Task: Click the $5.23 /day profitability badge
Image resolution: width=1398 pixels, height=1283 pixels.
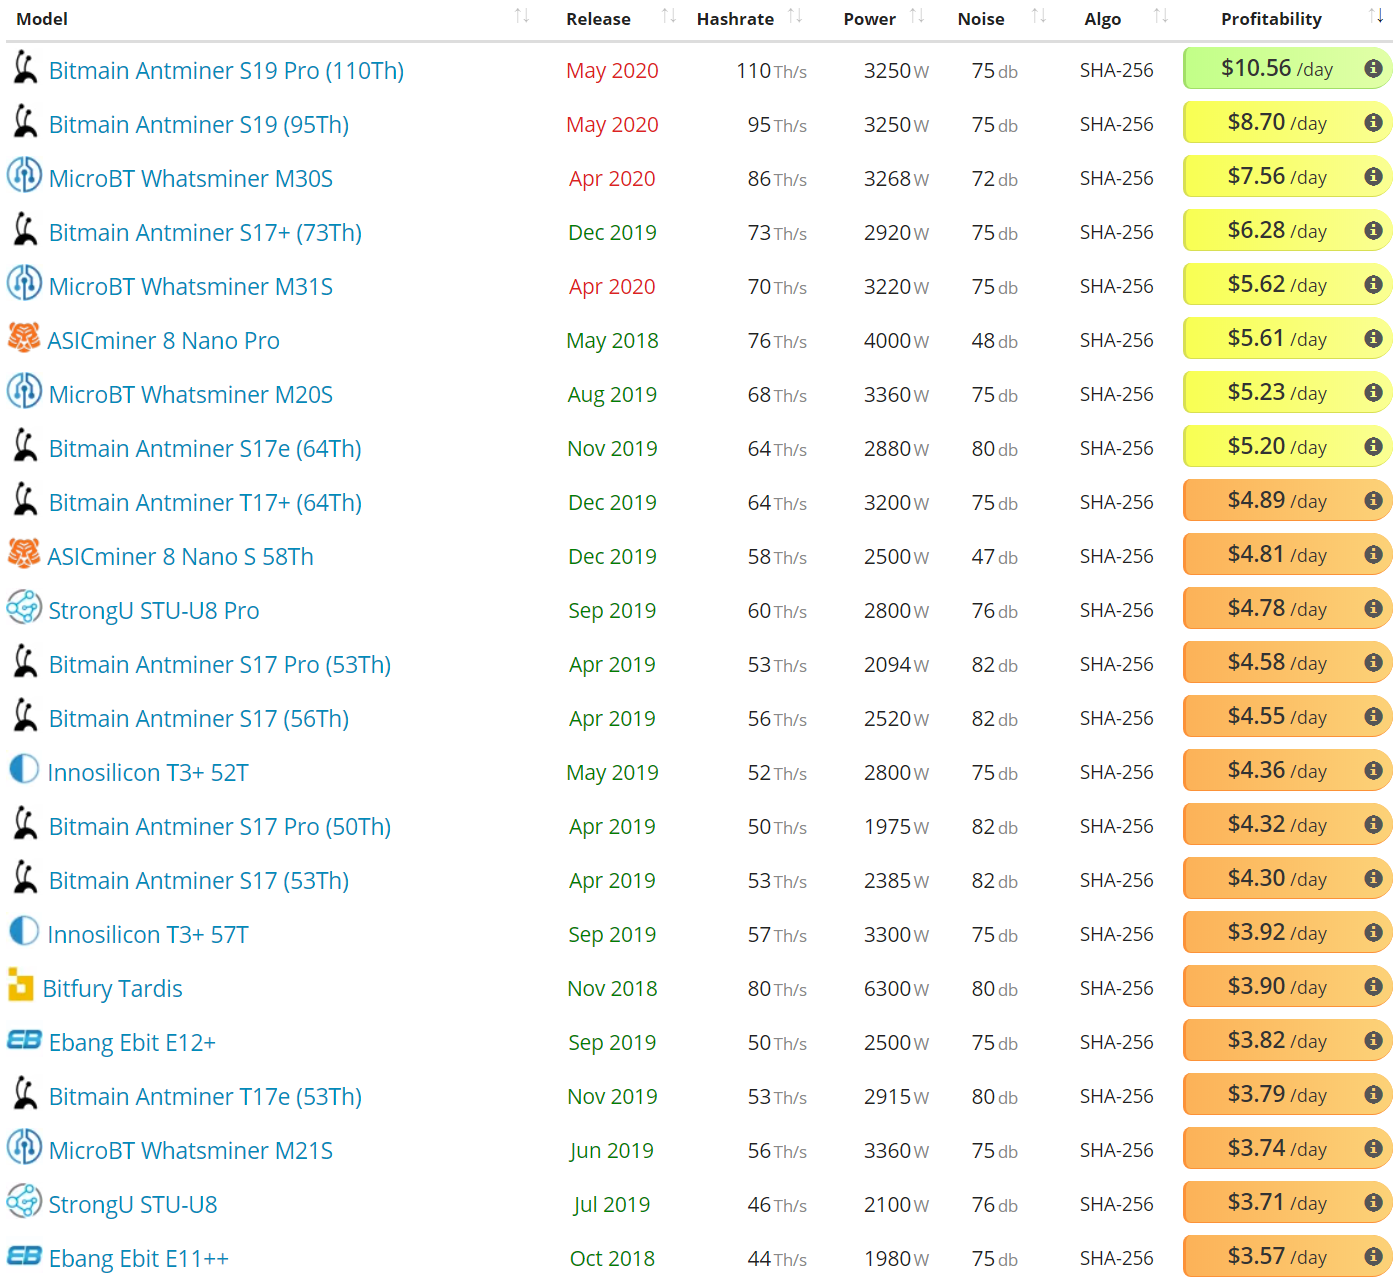Action: pyautogui.click(x=1287, y=393)
